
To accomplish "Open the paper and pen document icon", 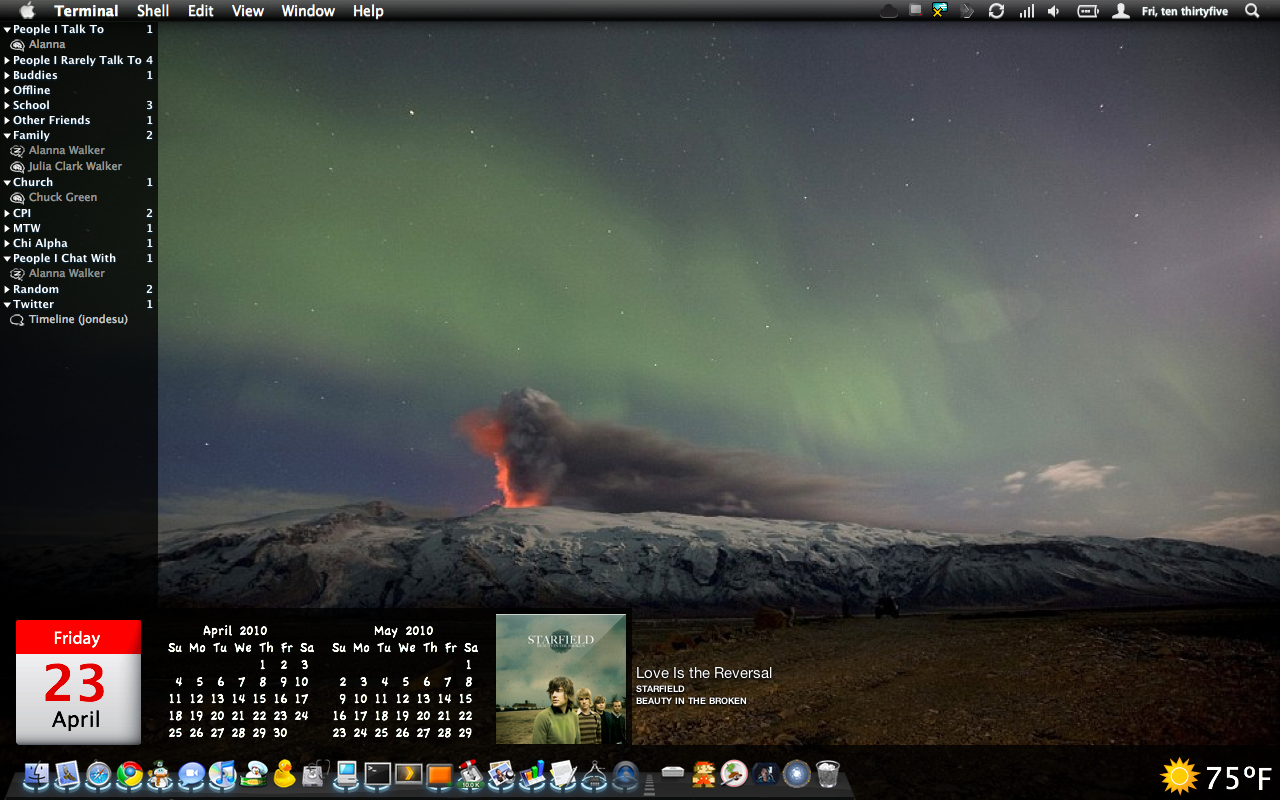I will pos(563,774).
